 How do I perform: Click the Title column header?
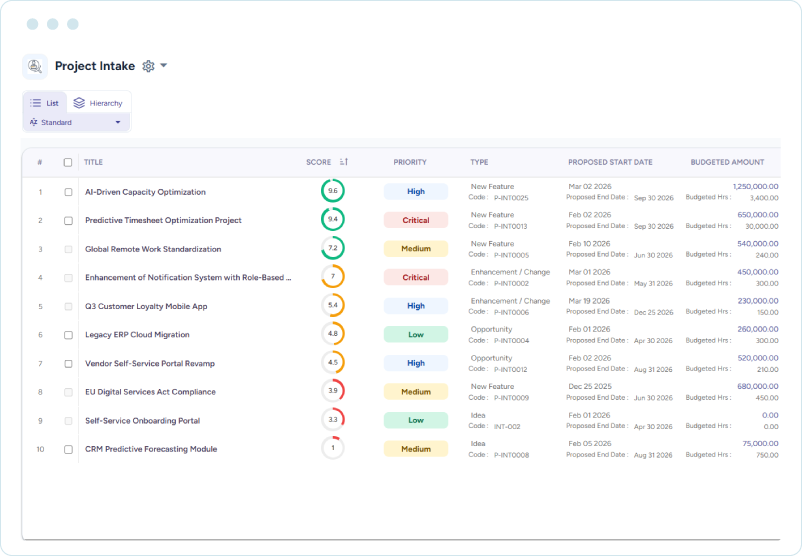pos(93,162)
